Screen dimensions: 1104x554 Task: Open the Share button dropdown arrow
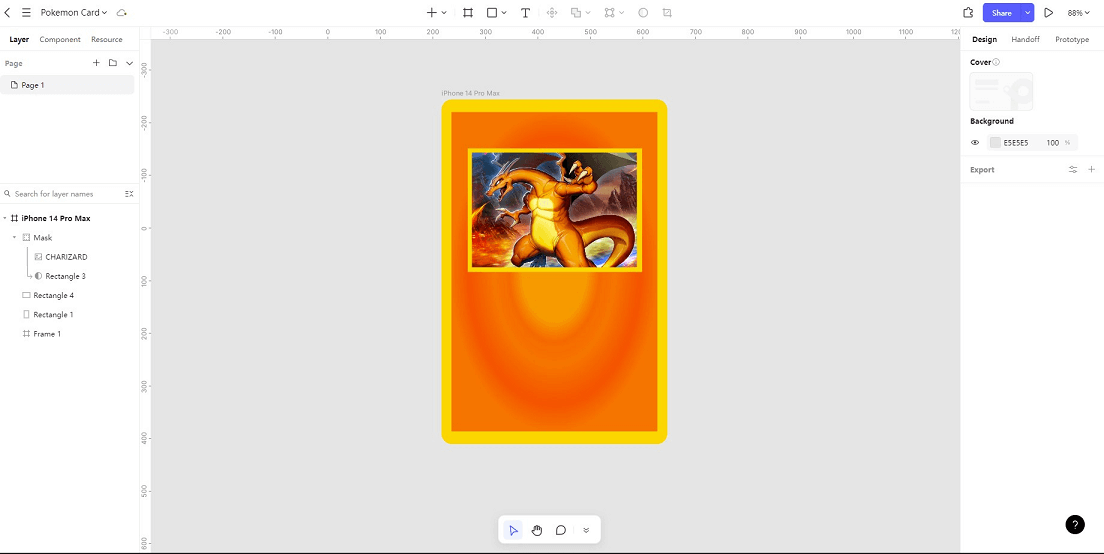coord(1028,13)
